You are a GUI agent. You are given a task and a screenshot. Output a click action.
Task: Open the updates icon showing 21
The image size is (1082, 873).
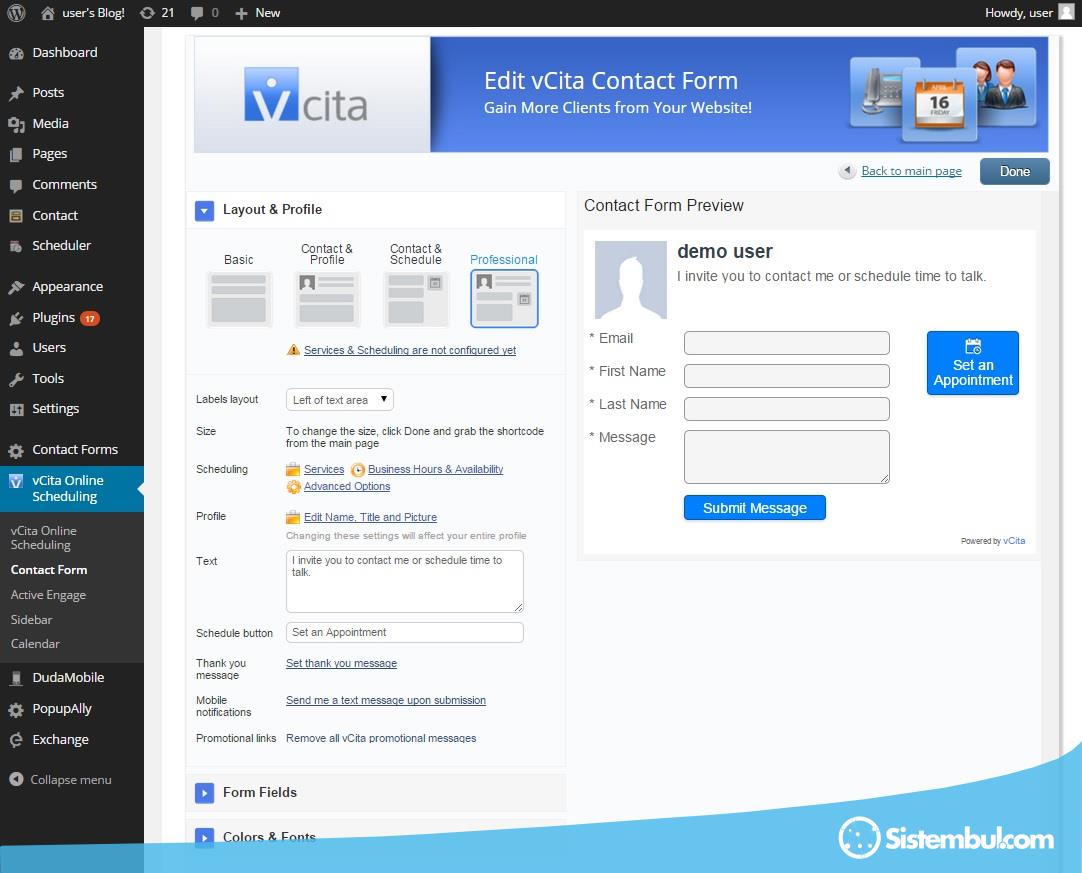tap(147, 13)
